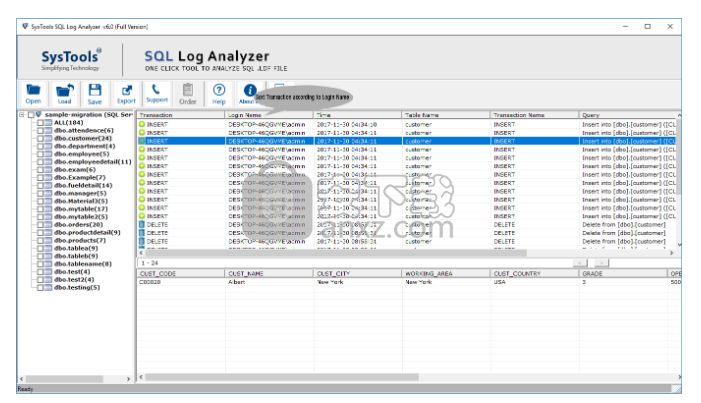Click the Save floppy disk icon
The image size is (701, 403).
[95, 94]
